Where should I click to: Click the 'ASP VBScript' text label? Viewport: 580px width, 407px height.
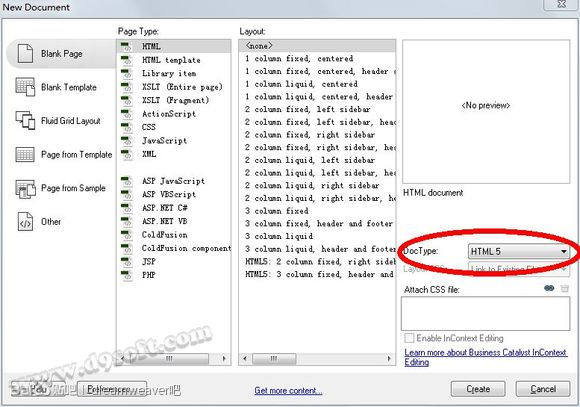coord(169,194)
